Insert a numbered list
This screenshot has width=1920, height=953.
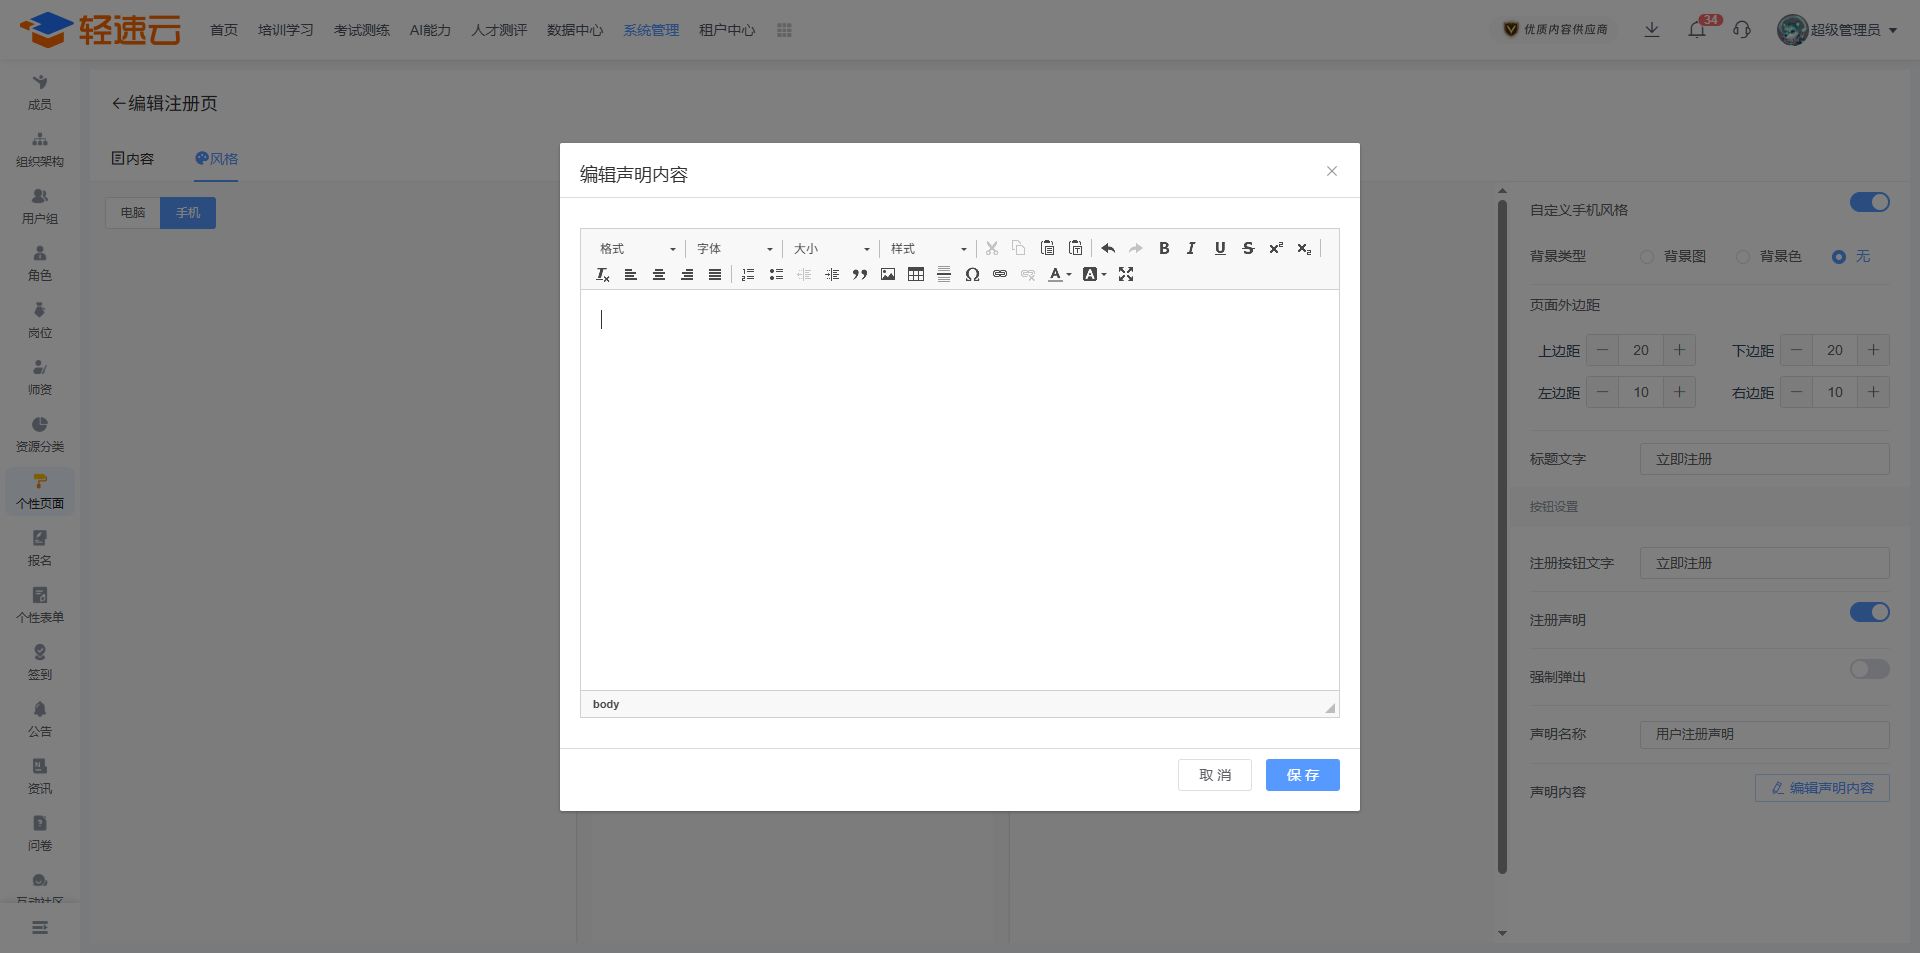(748, 275)
